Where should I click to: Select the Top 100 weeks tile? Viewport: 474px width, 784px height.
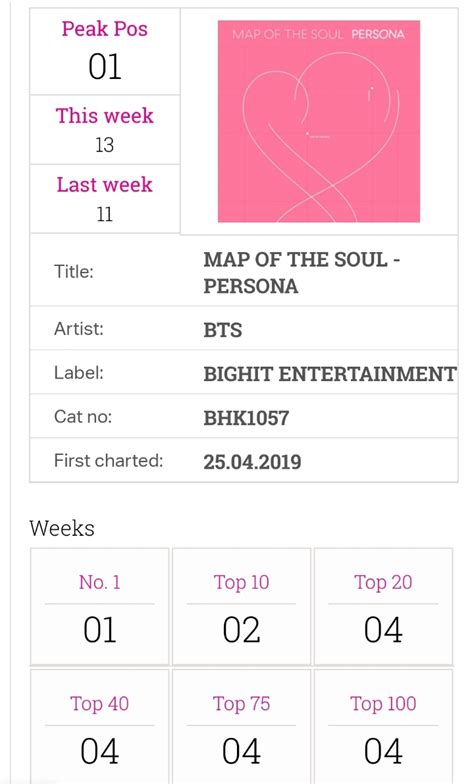[x=383, y=727]
